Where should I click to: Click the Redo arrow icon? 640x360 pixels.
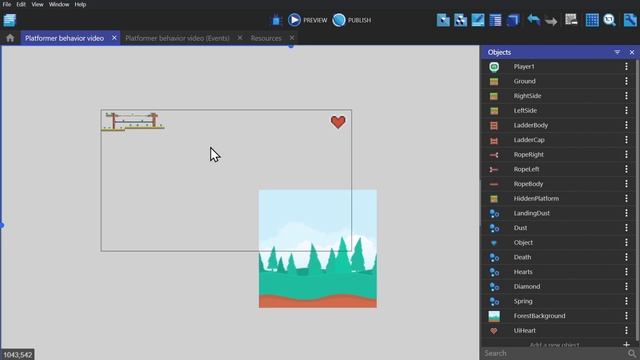(551, 20)
